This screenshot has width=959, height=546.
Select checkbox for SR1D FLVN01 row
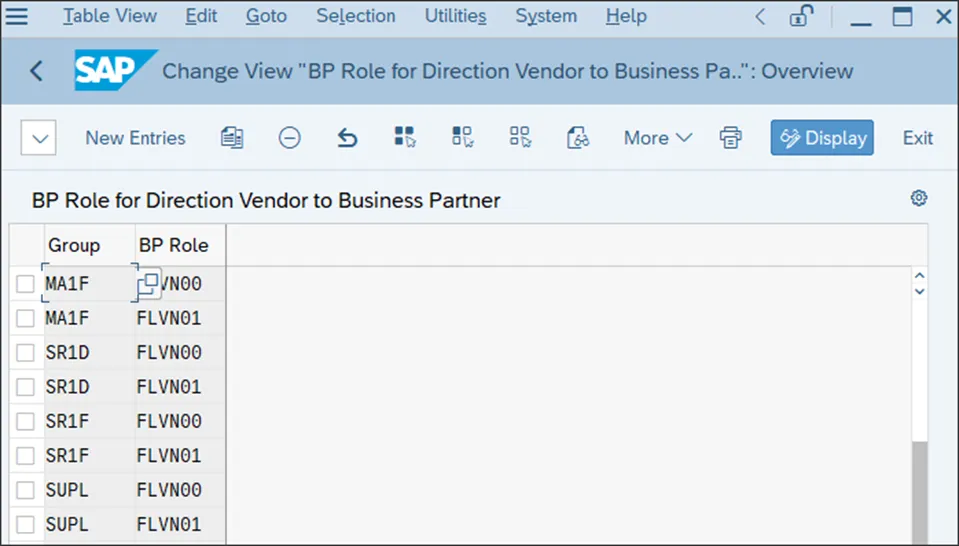25,386
